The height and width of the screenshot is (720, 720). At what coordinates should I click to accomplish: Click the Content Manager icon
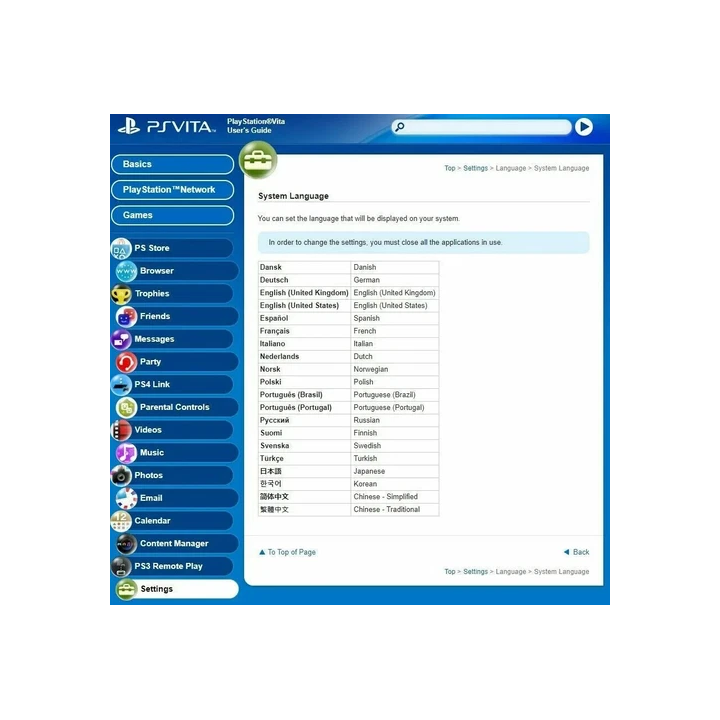(x=126, y=544)
